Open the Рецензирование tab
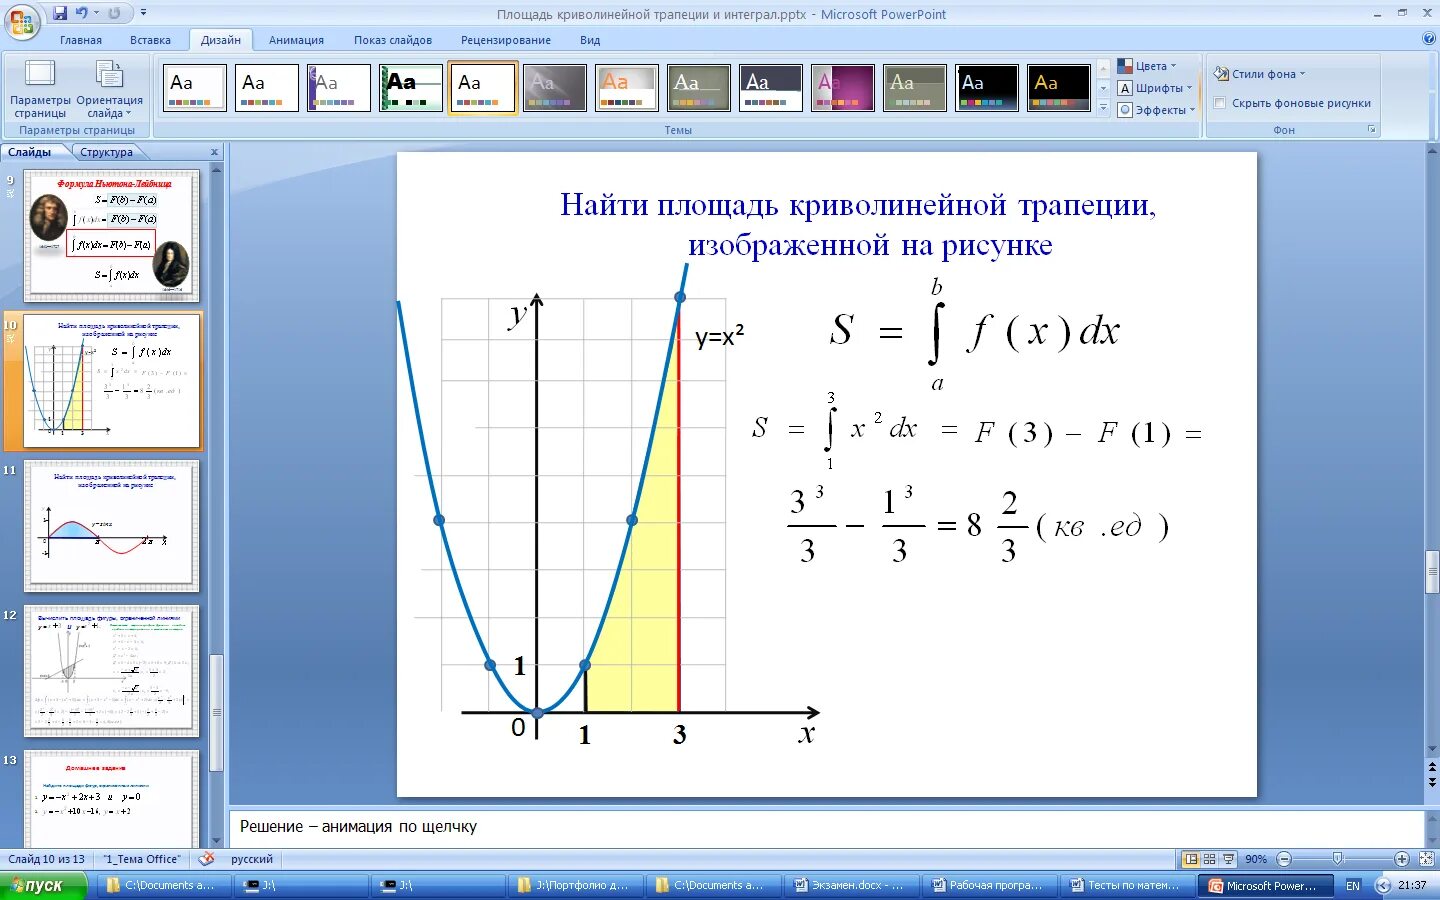The image size is (1440, 900). (x=506, y=40)
